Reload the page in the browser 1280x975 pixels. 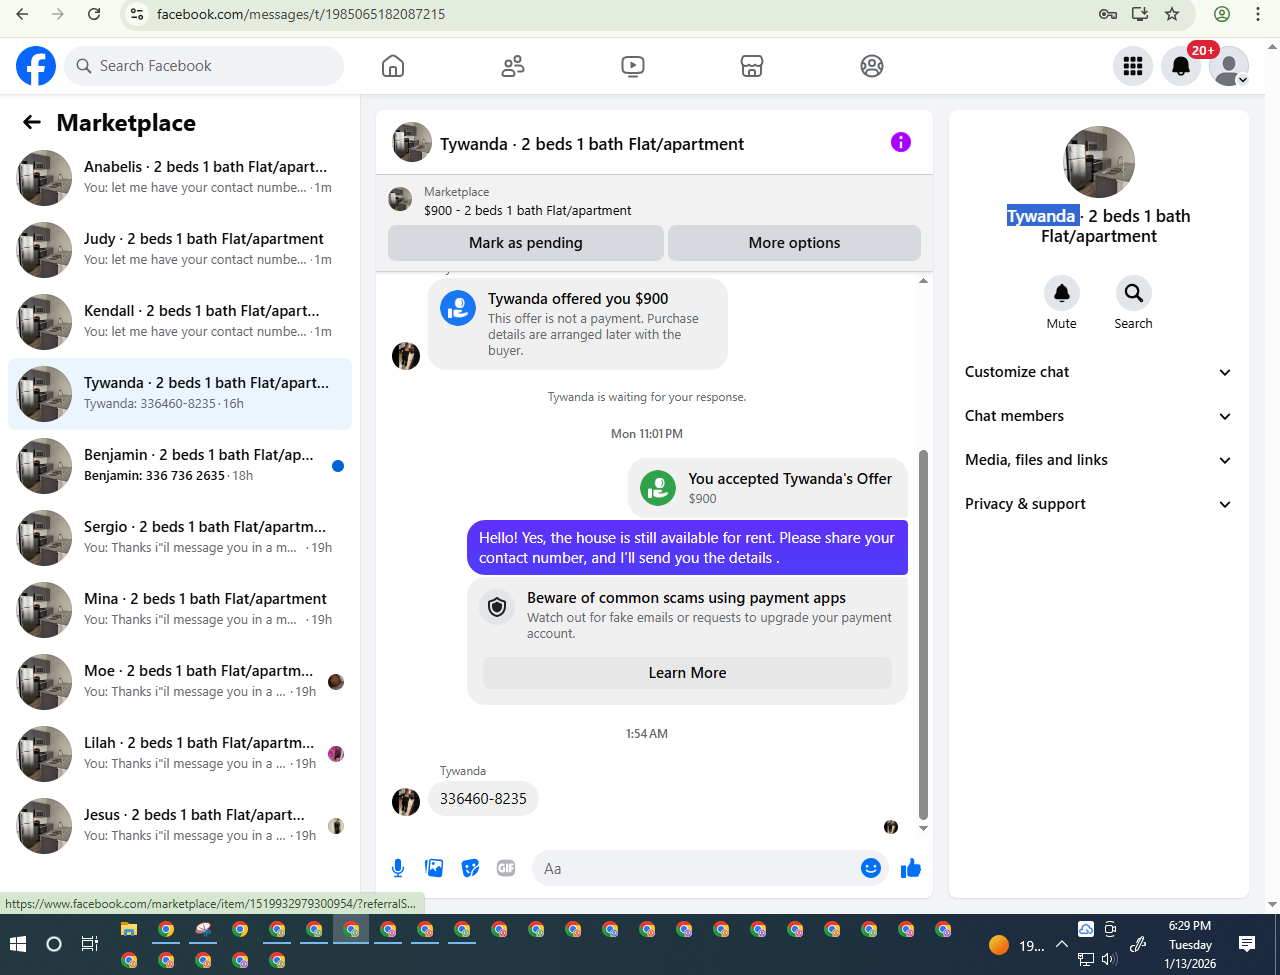coord(94,14)
